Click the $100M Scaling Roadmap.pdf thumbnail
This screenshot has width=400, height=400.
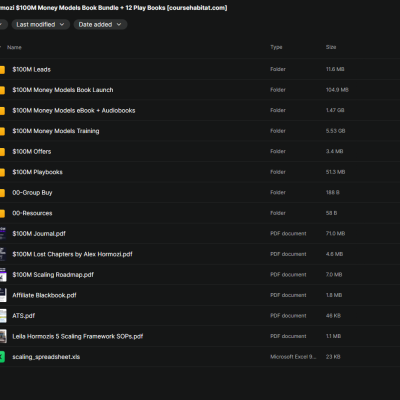point(3,275)
